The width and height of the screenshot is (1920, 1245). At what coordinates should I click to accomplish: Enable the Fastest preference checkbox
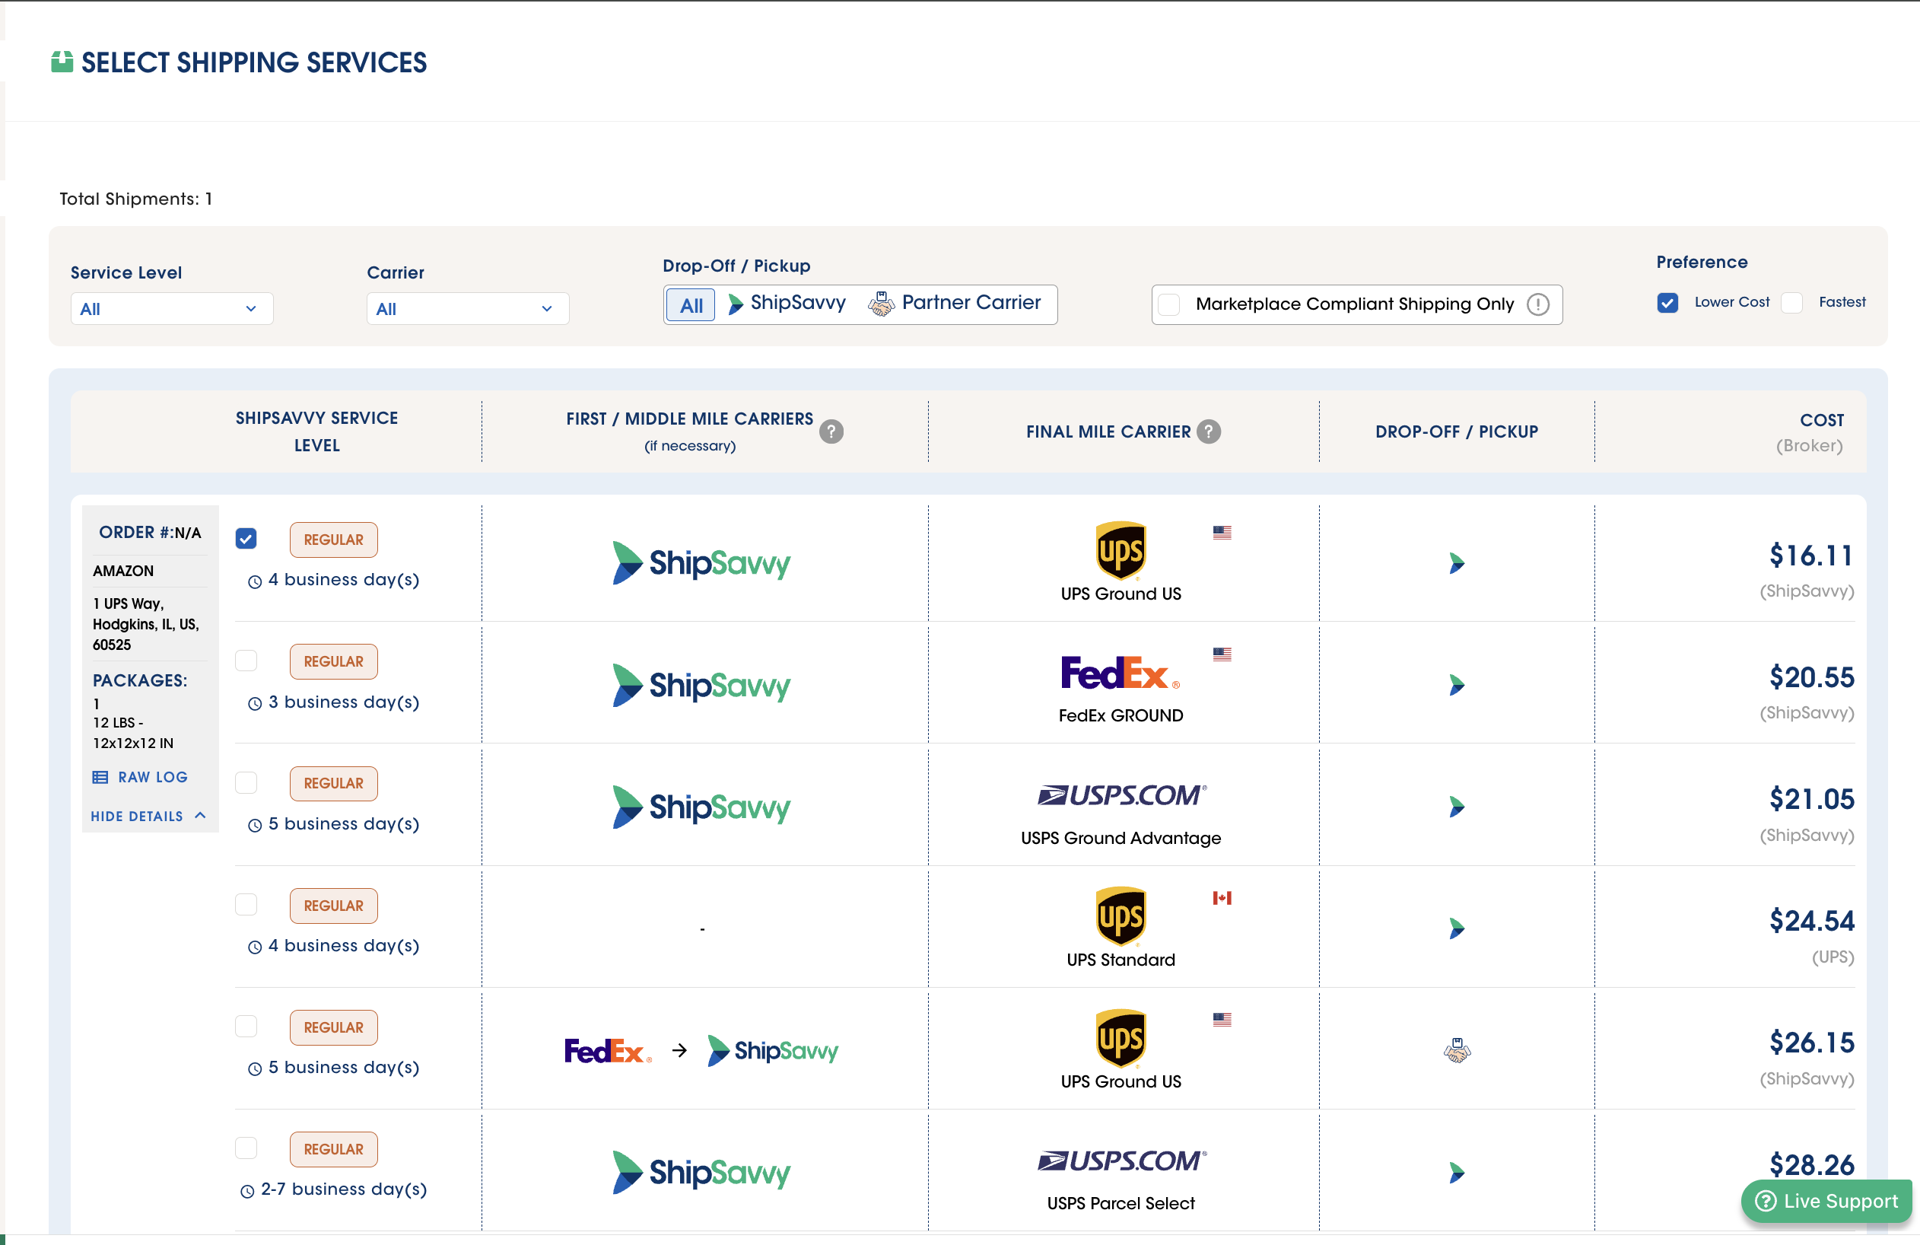click(x=1792, y=302)
